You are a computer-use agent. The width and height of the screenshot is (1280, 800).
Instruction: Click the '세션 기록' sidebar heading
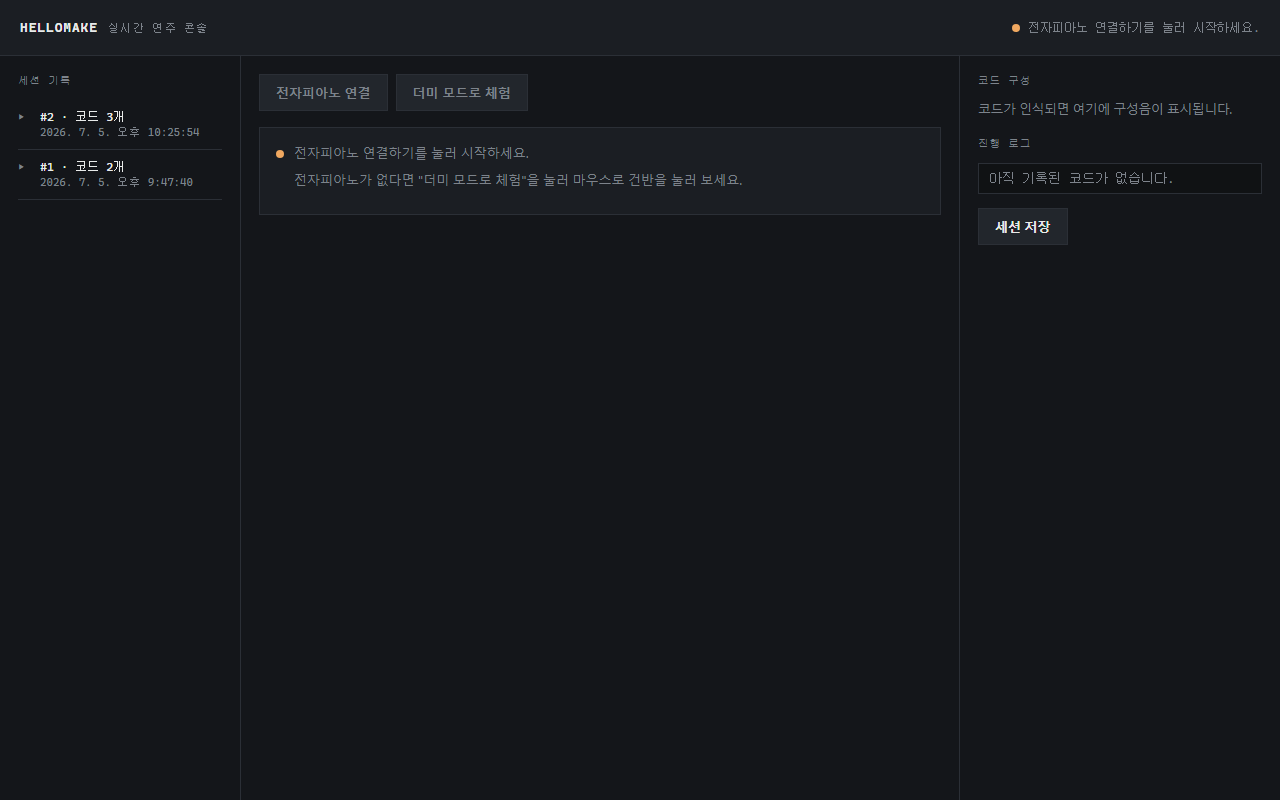45,80
